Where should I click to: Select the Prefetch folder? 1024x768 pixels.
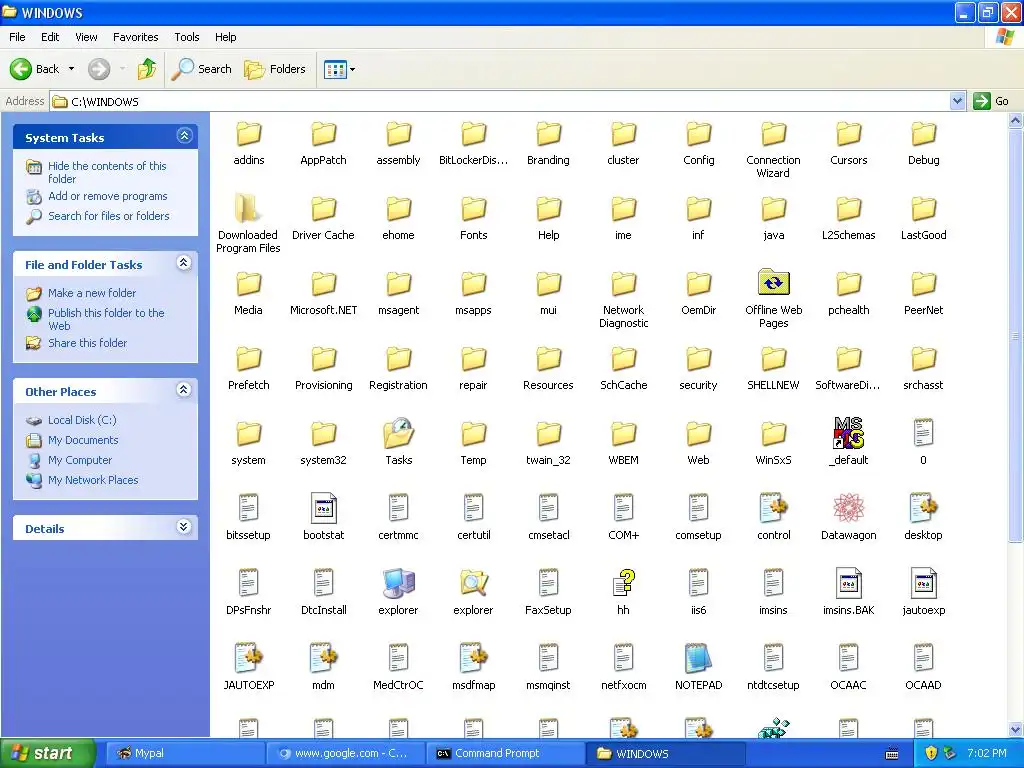click(x=248, y=359)
